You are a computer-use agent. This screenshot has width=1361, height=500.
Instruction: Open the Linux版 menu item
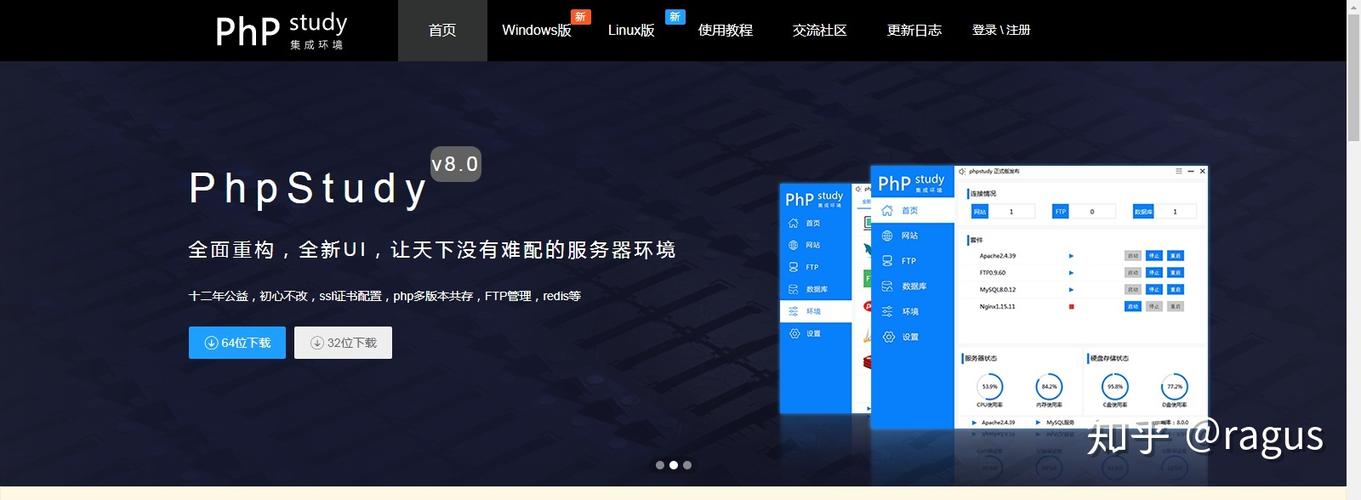[631, 30]
